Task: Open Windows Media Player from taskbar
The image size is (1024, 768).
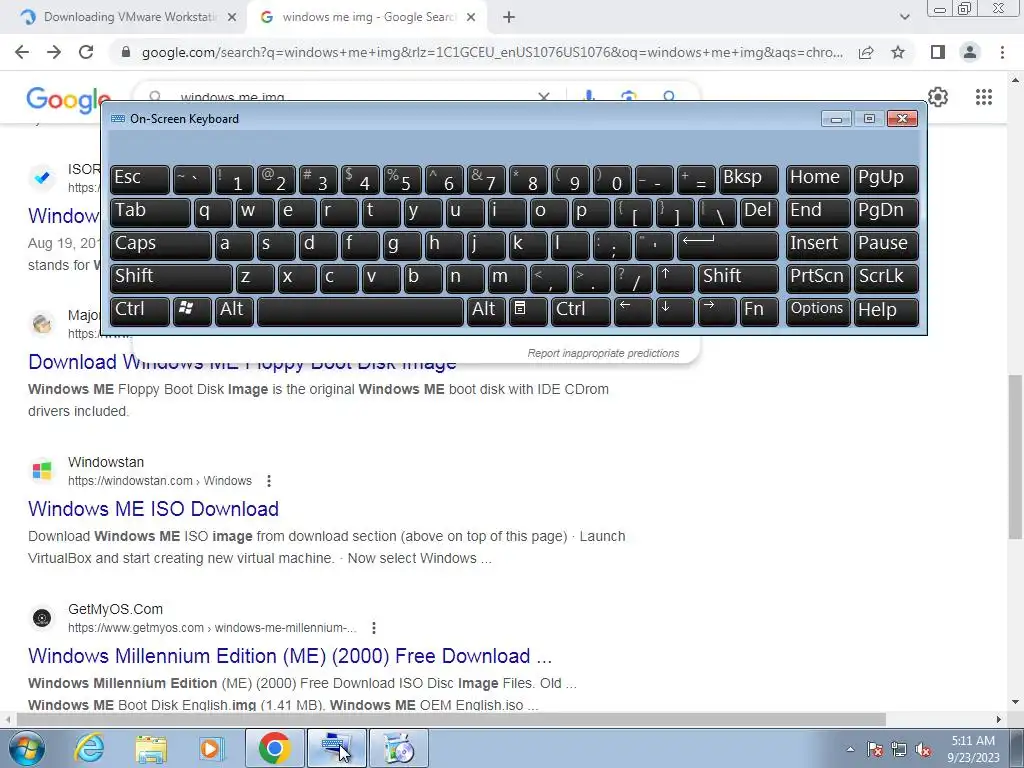Action: tap(212, 748)
